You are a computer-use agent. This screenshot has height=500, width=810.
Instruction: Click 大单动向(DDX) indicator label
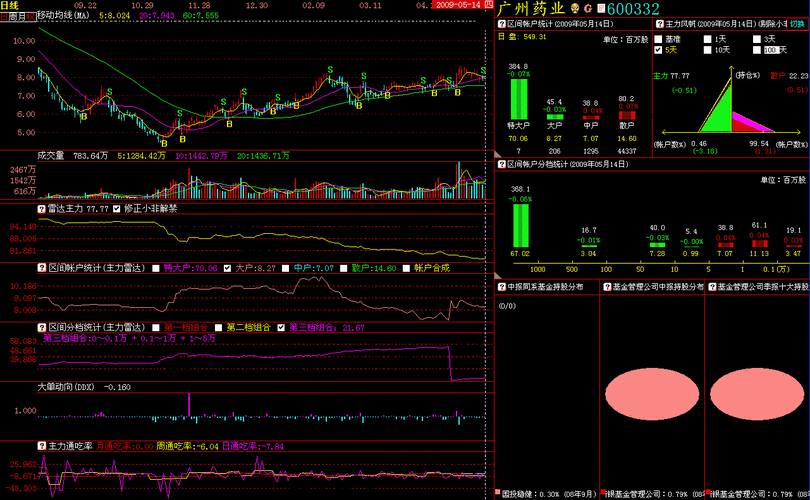66,387
